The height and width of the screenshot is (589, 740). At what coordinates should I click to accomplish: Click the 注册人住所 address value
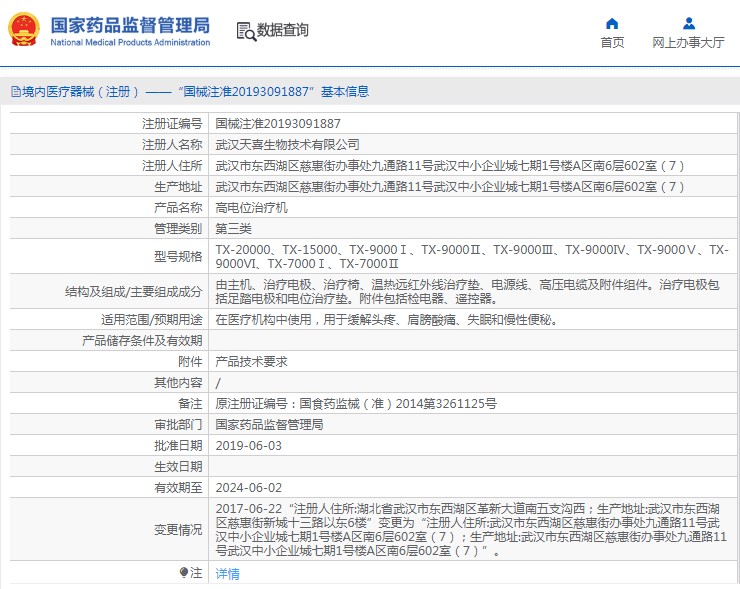(450, 166)
